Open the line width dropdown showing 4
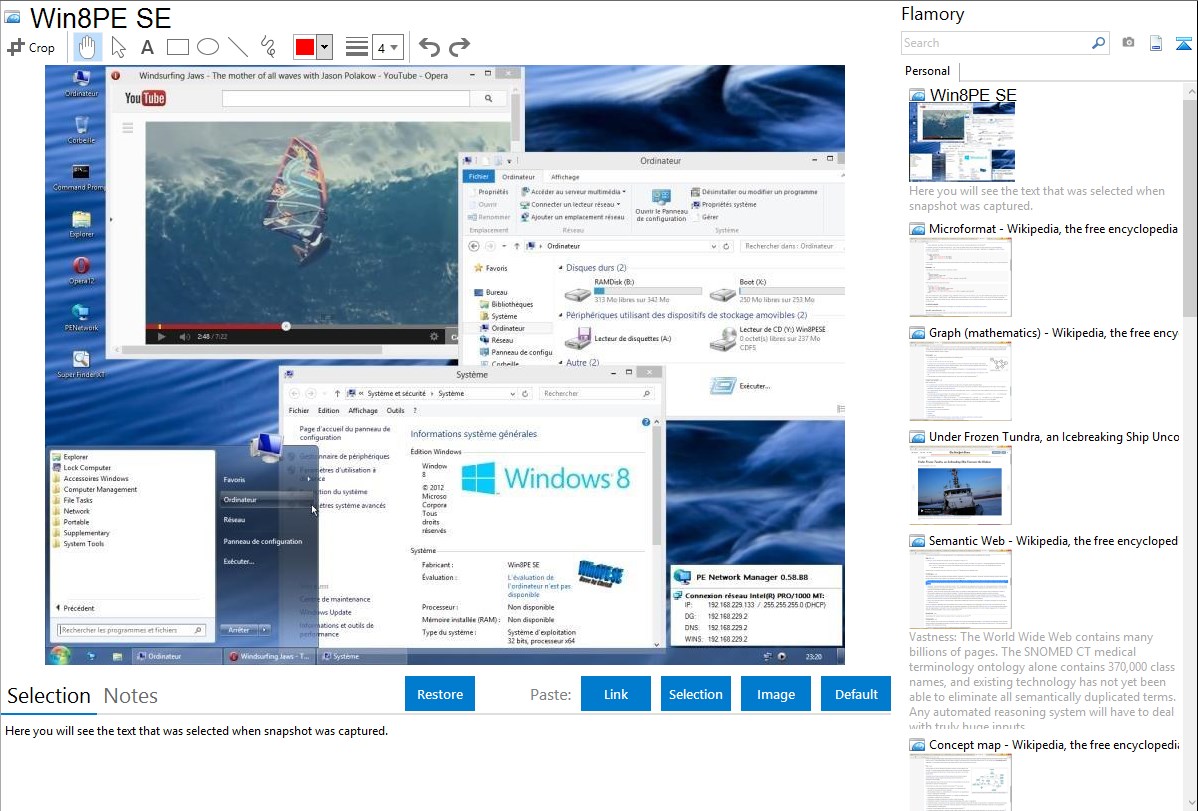The width and height of the screenshot is (1198, 811). point(387,47)
